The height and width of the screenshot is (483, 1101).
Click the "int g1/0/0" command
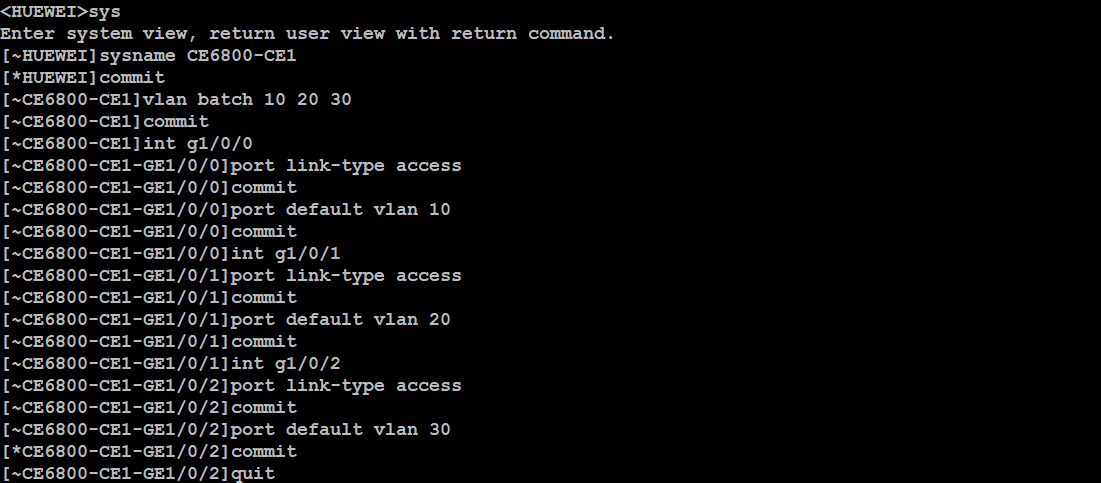click(x=198, y=144)
